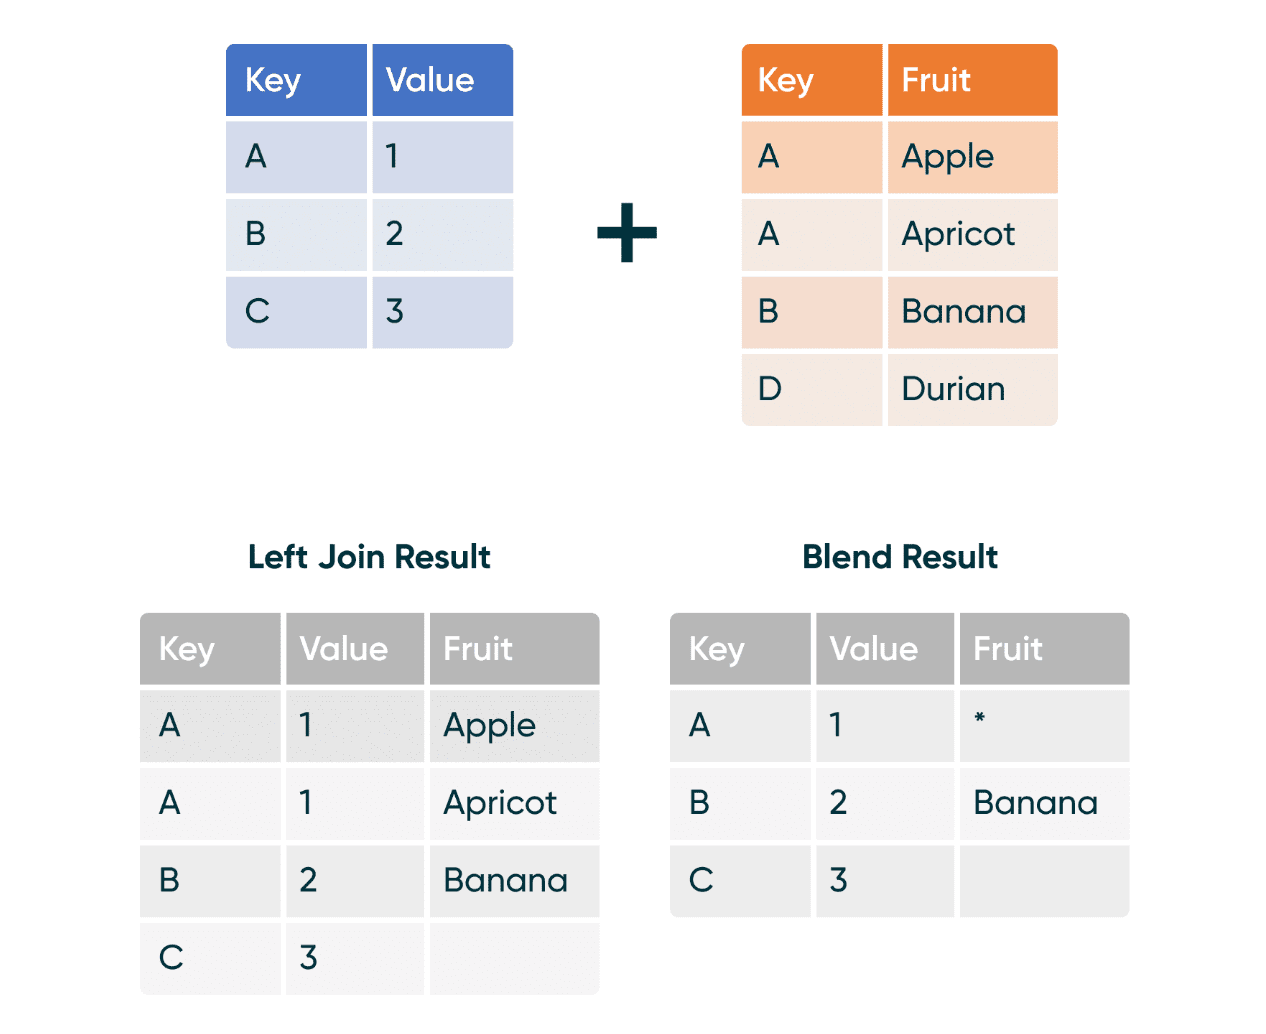Select Apricot in Left Join Result table
The height and width of the screenshot is (1034, 1266).
(x=513, y=803)
